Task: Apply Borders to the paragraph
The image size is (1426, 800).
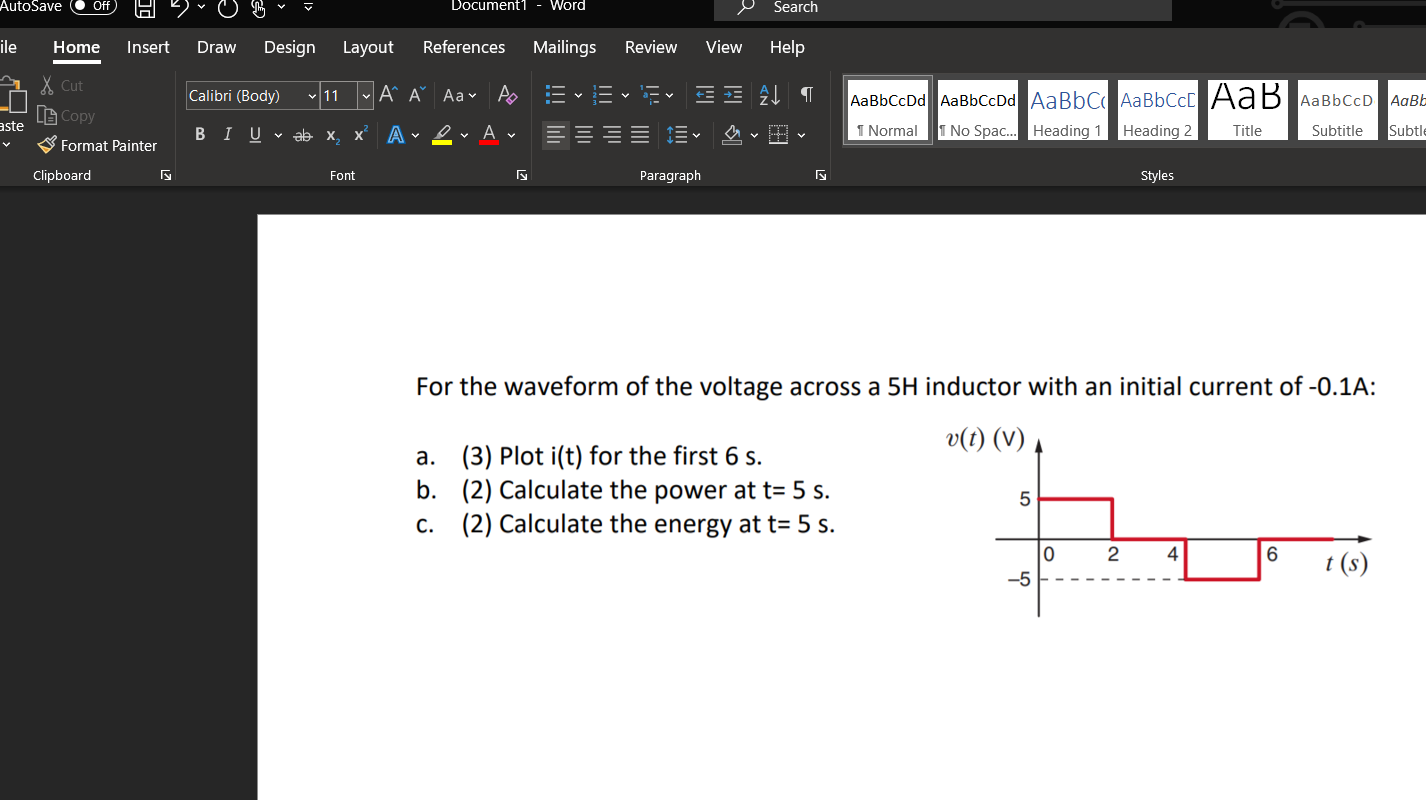Action: pyautogui.click(x=779, y=135)
